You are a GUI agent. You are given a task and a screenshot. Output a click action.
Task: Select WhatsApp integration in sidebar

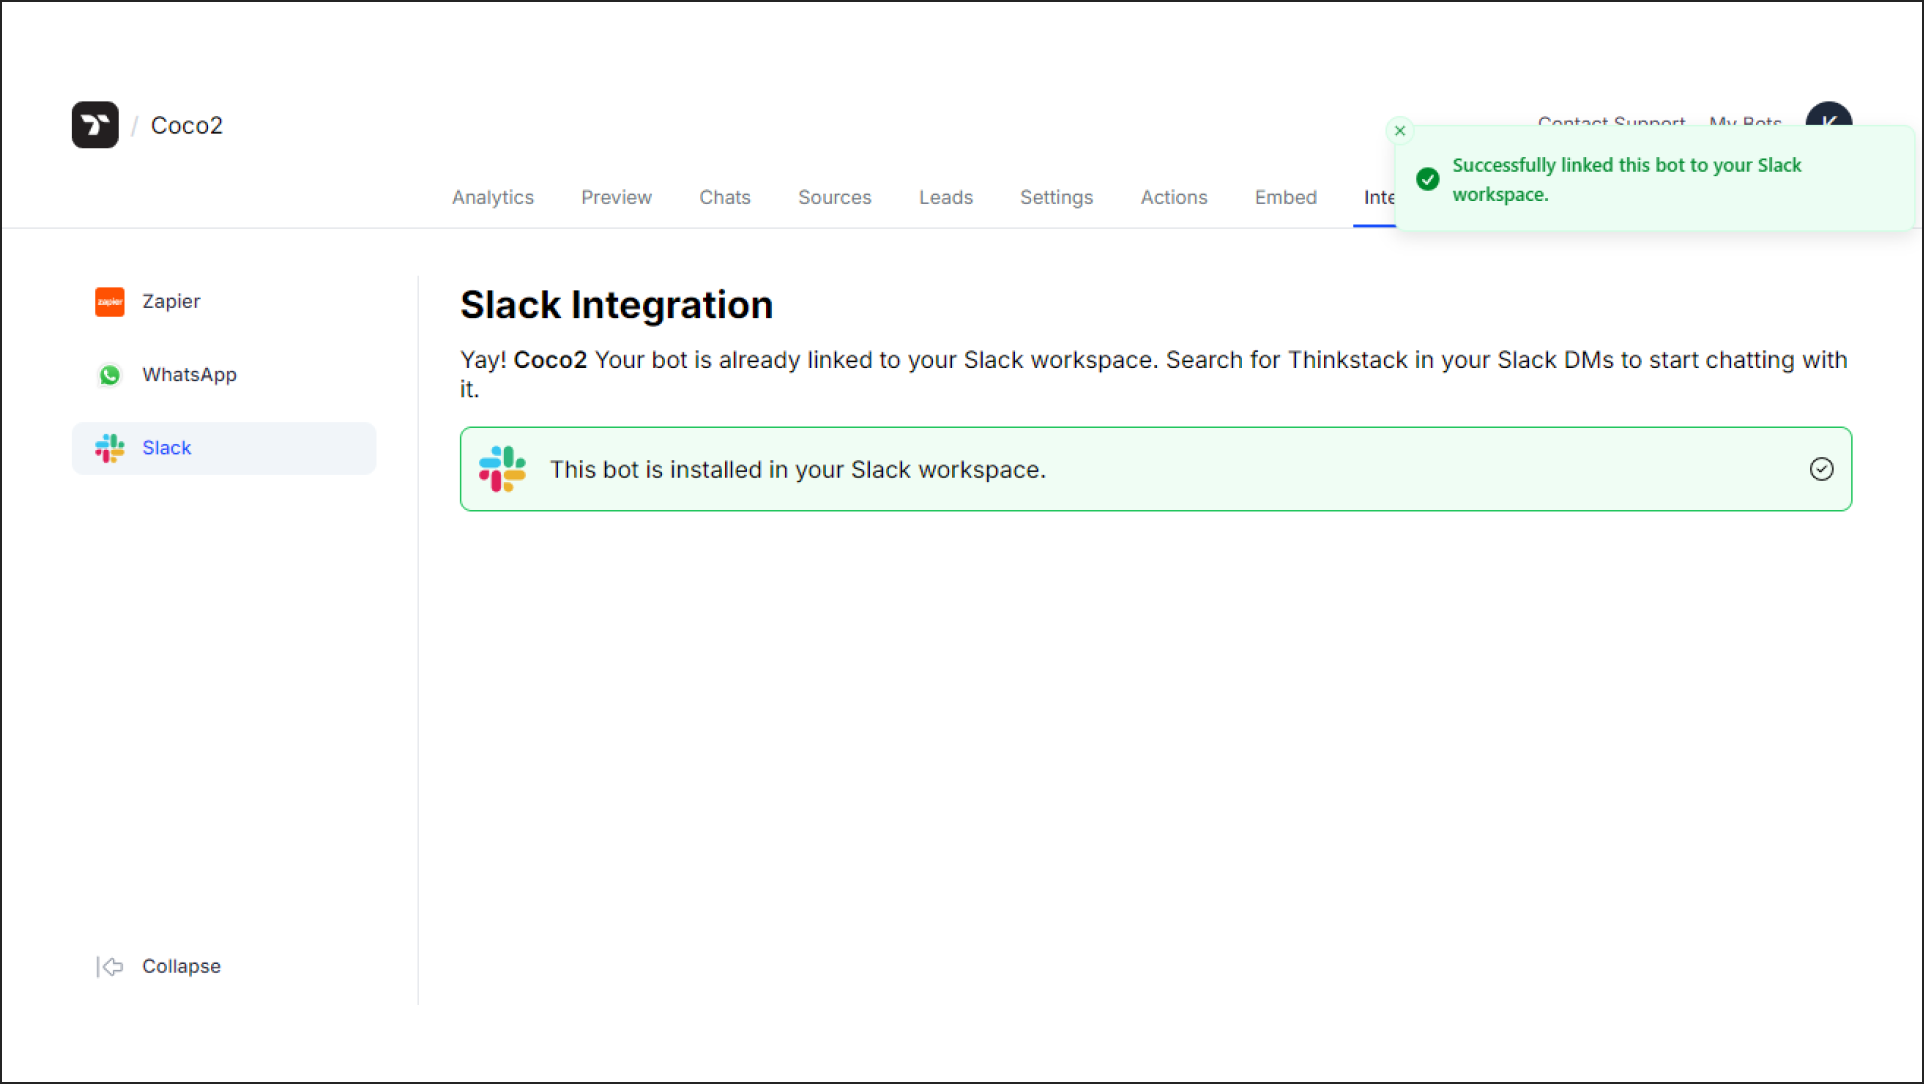click(x=224, y=375)
